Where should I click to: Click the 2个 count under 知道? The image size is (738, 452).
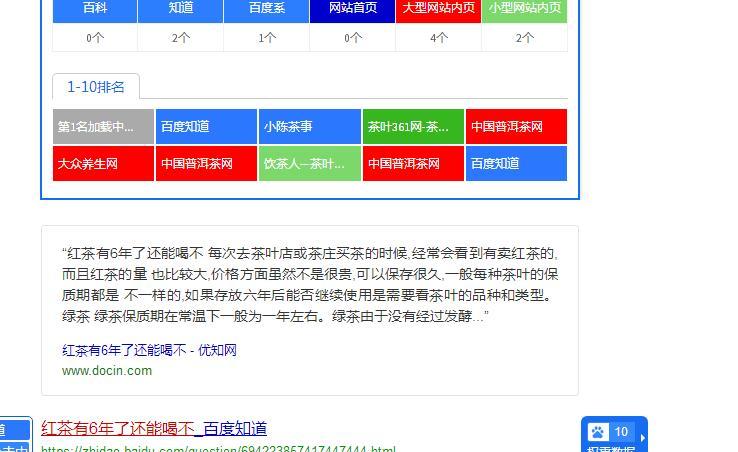coord(181,38)
